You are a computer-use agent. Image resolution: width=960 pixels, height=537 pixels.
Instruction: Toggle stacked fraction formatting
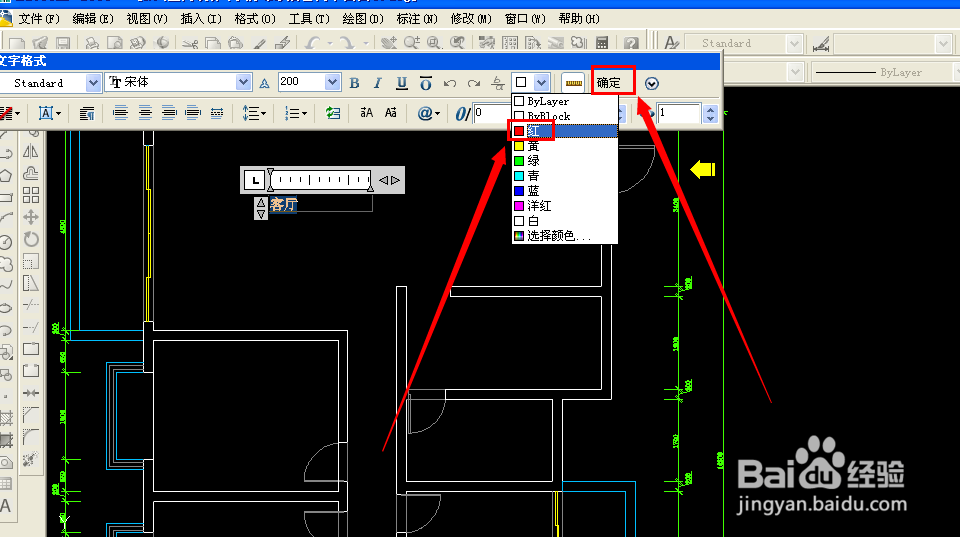(498, 83)
